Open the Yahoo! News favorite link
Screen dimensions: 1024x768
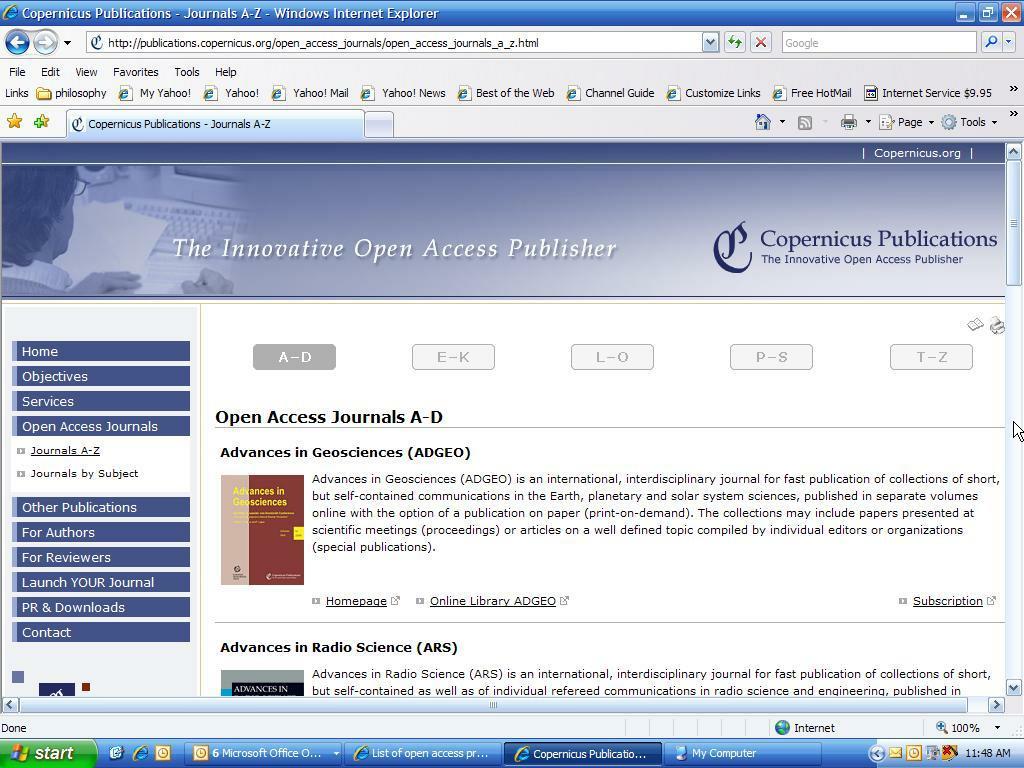coord(404,93)
